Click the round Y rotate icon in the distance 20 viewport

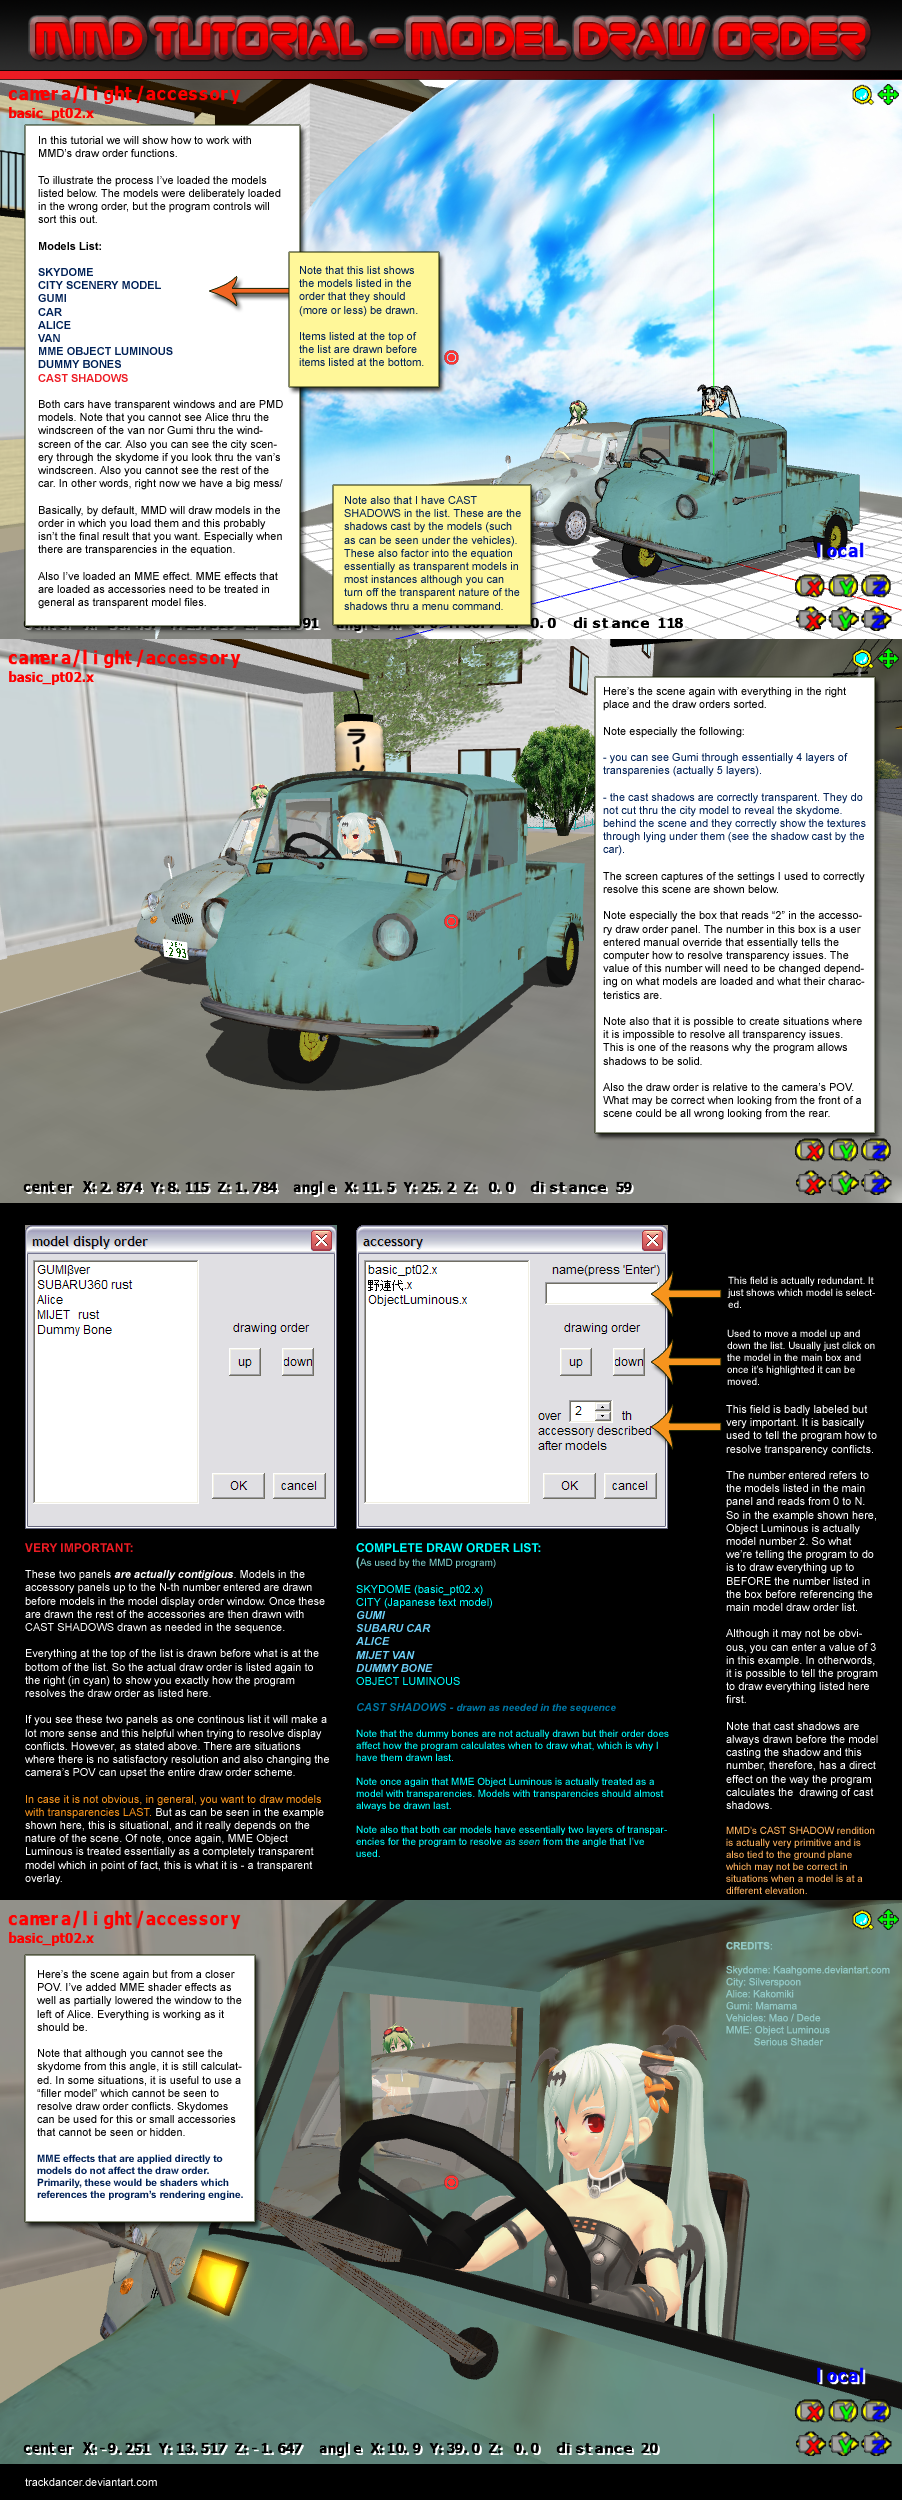[x=844, y=2412]
